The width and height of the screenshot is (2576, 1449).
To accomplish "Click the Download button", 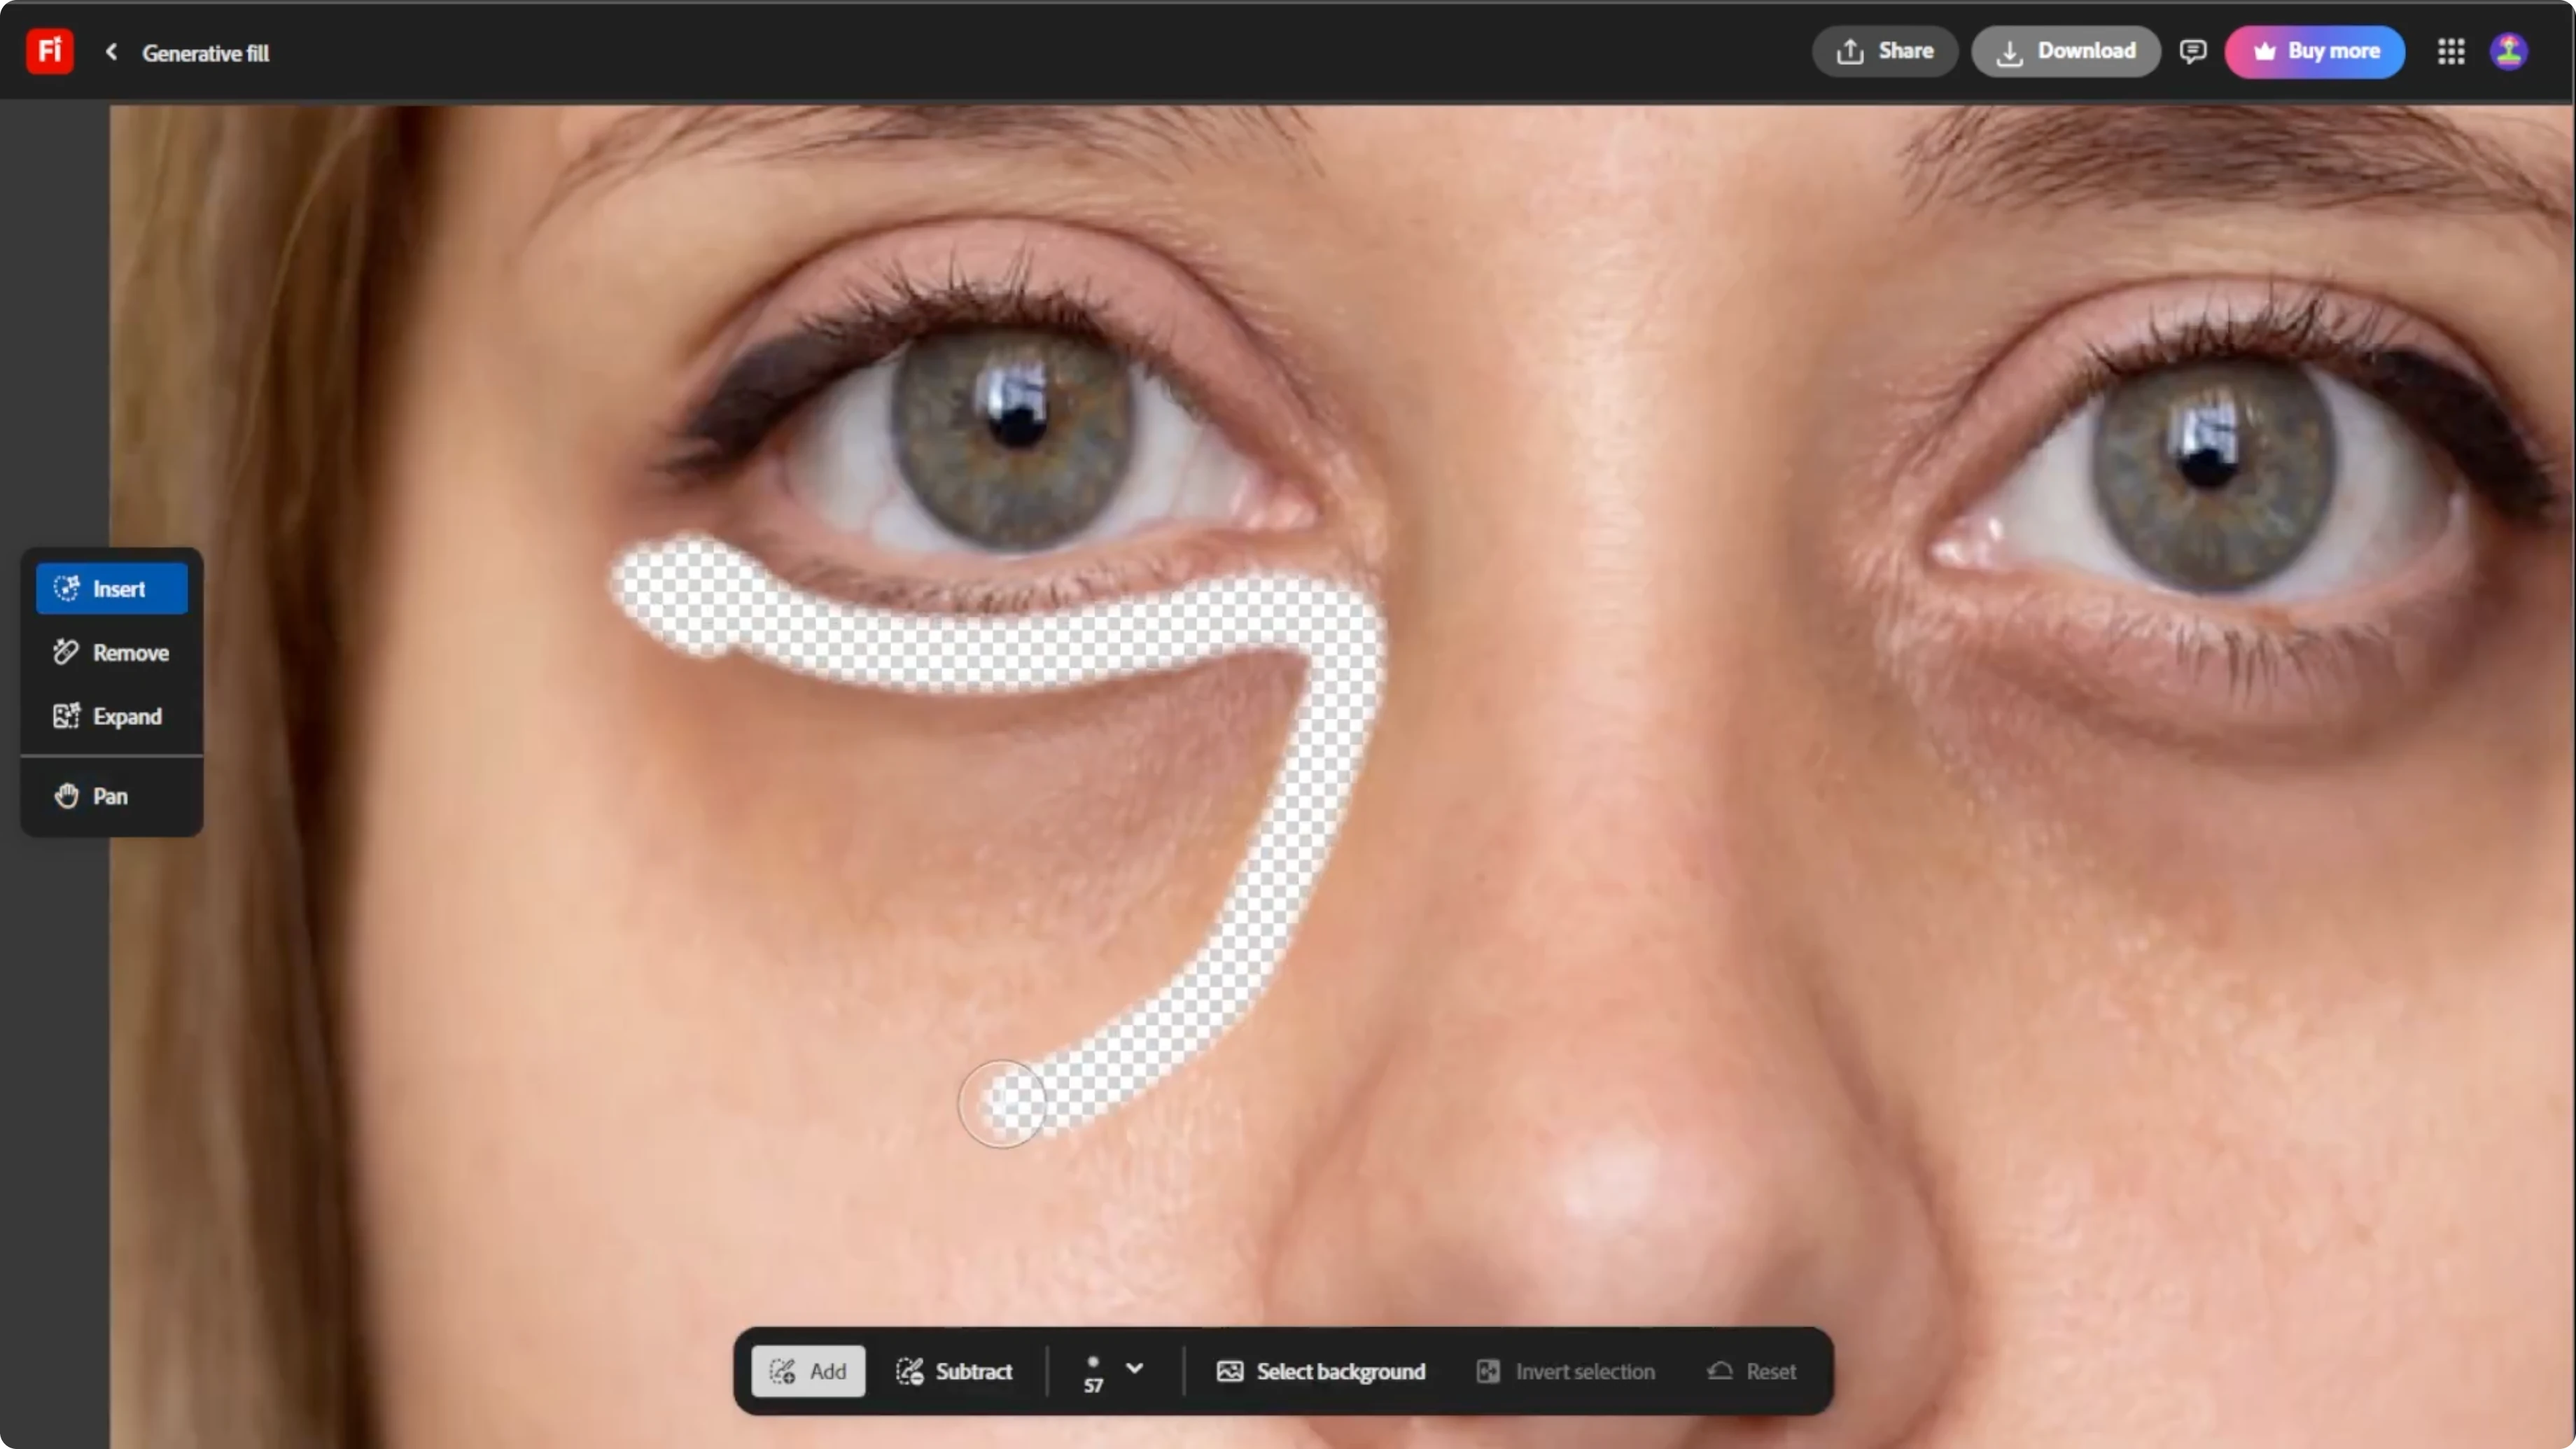I will tap(2065, 51).
